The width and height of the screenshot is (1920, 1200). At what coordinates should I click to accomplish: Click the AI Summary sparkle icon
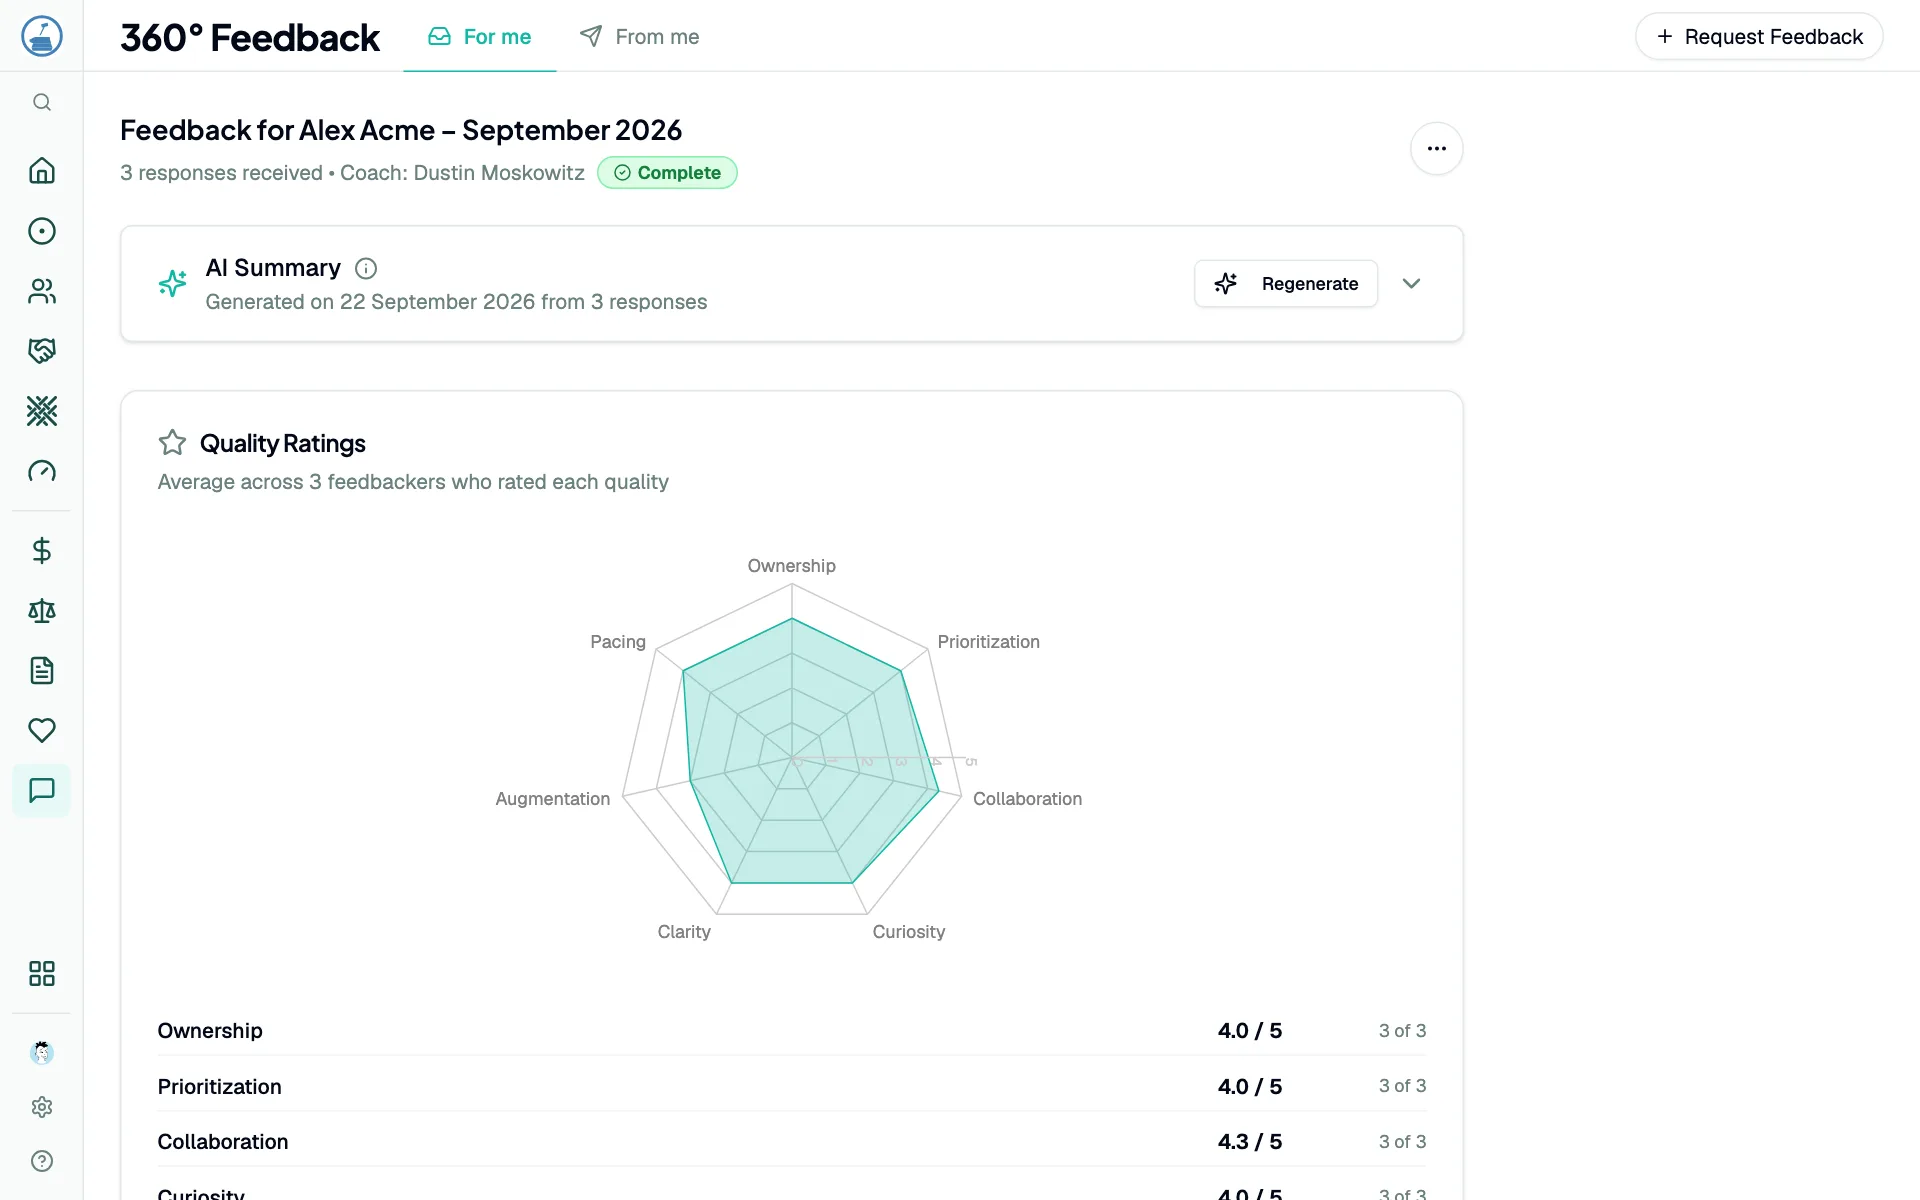(x=172, y=284)
